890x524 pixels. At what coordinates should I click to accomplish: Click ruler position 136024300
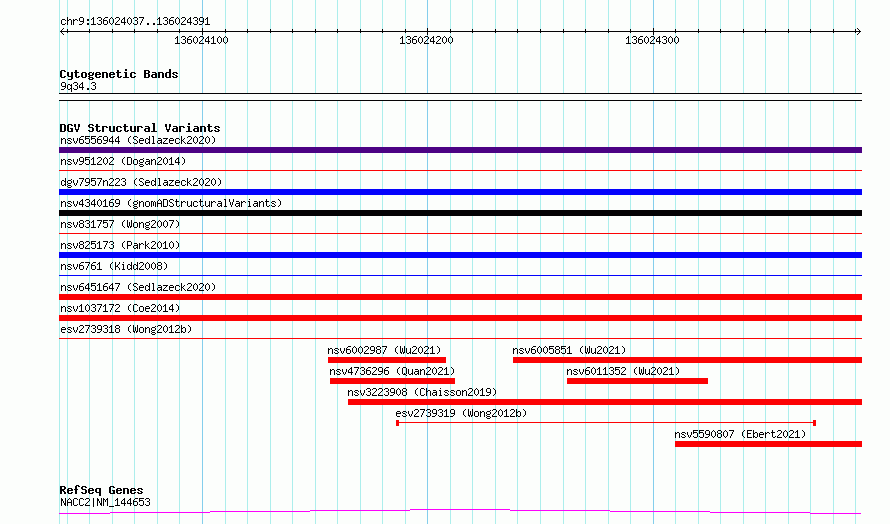tap(652, 40)
